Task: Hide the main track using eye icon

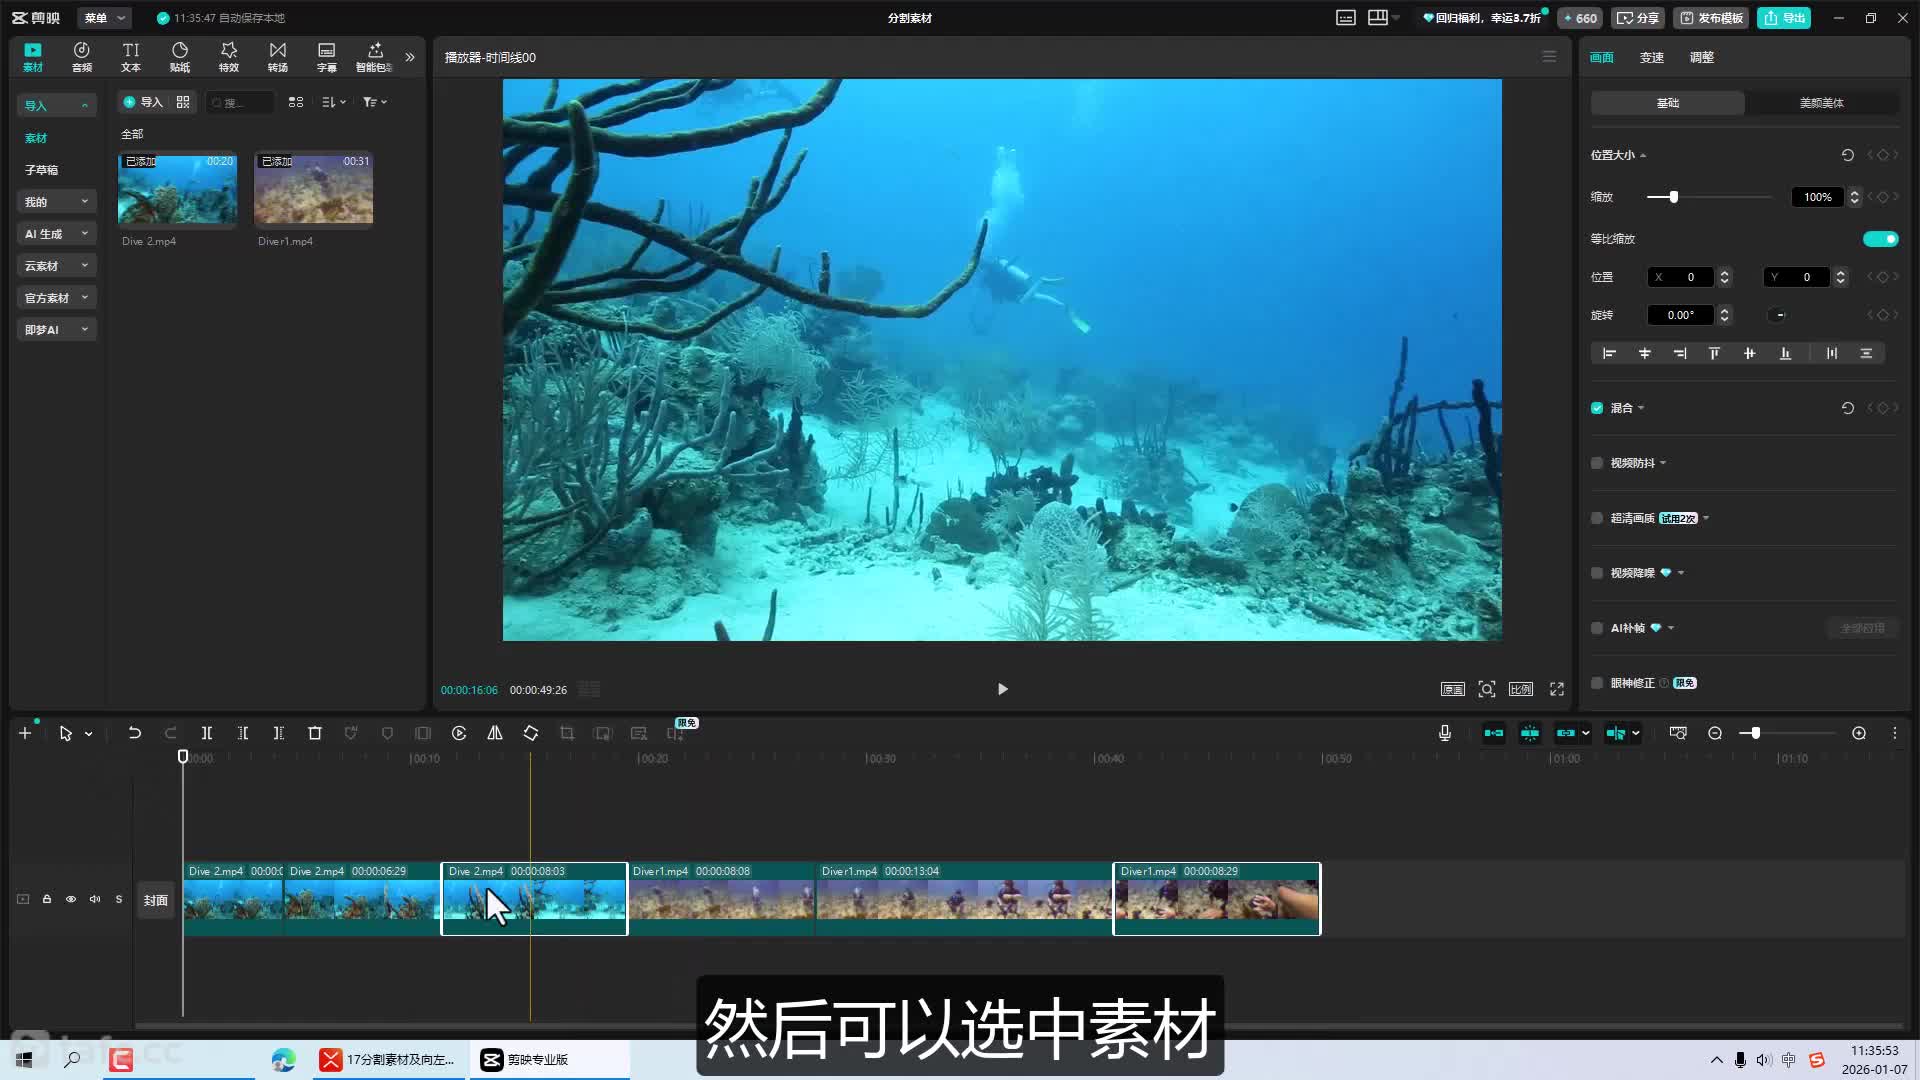Action: [x=71, y=899]
